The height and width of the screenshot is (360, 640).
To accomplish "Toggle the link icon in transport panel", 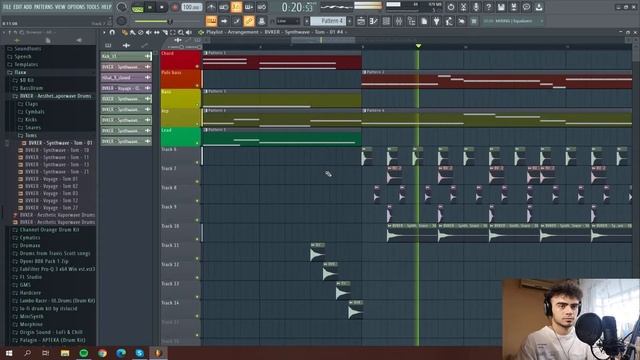I will (x=249, y=21).
